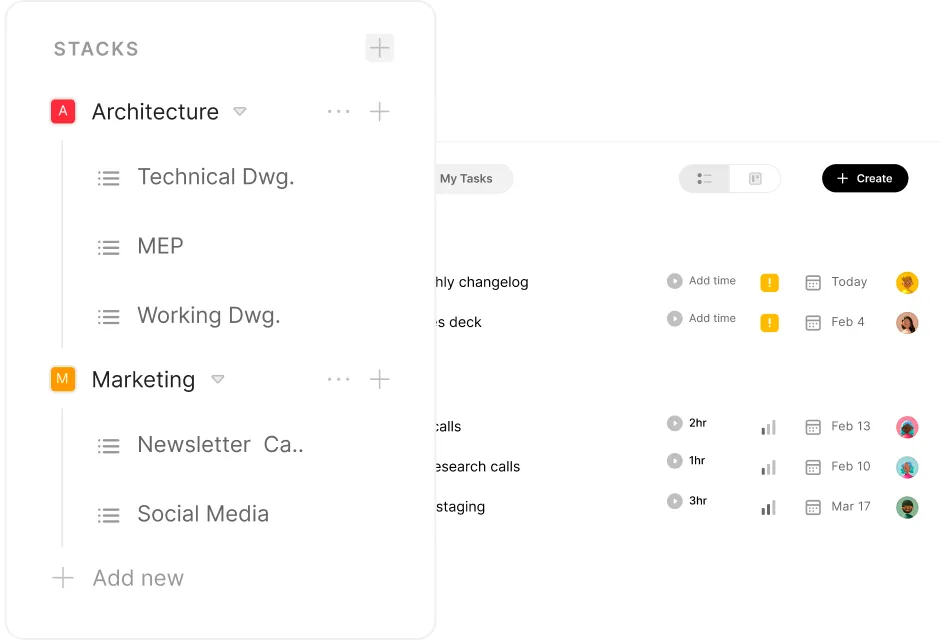Switch to list view toggle
Screen dimensions: 940x640
point(704,179)
